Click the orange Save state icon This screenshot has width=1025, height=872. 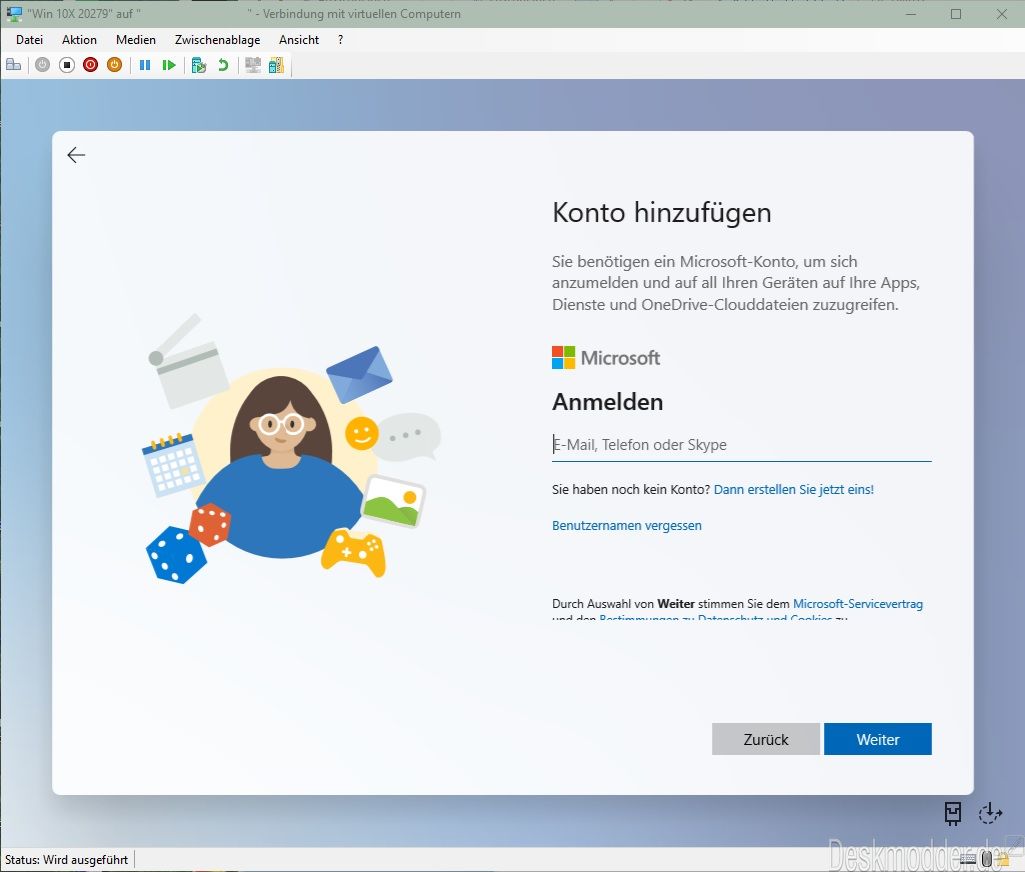click(x=114, y=65)
